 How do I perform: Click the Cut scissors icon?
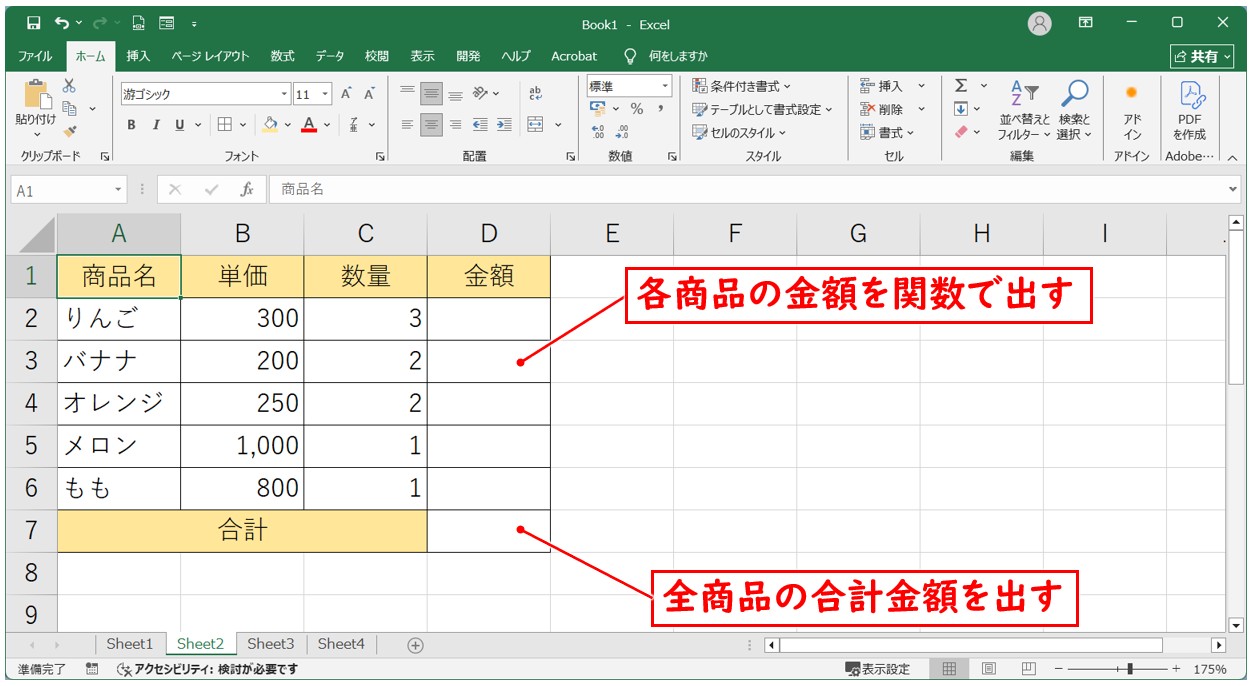(69, 86)
